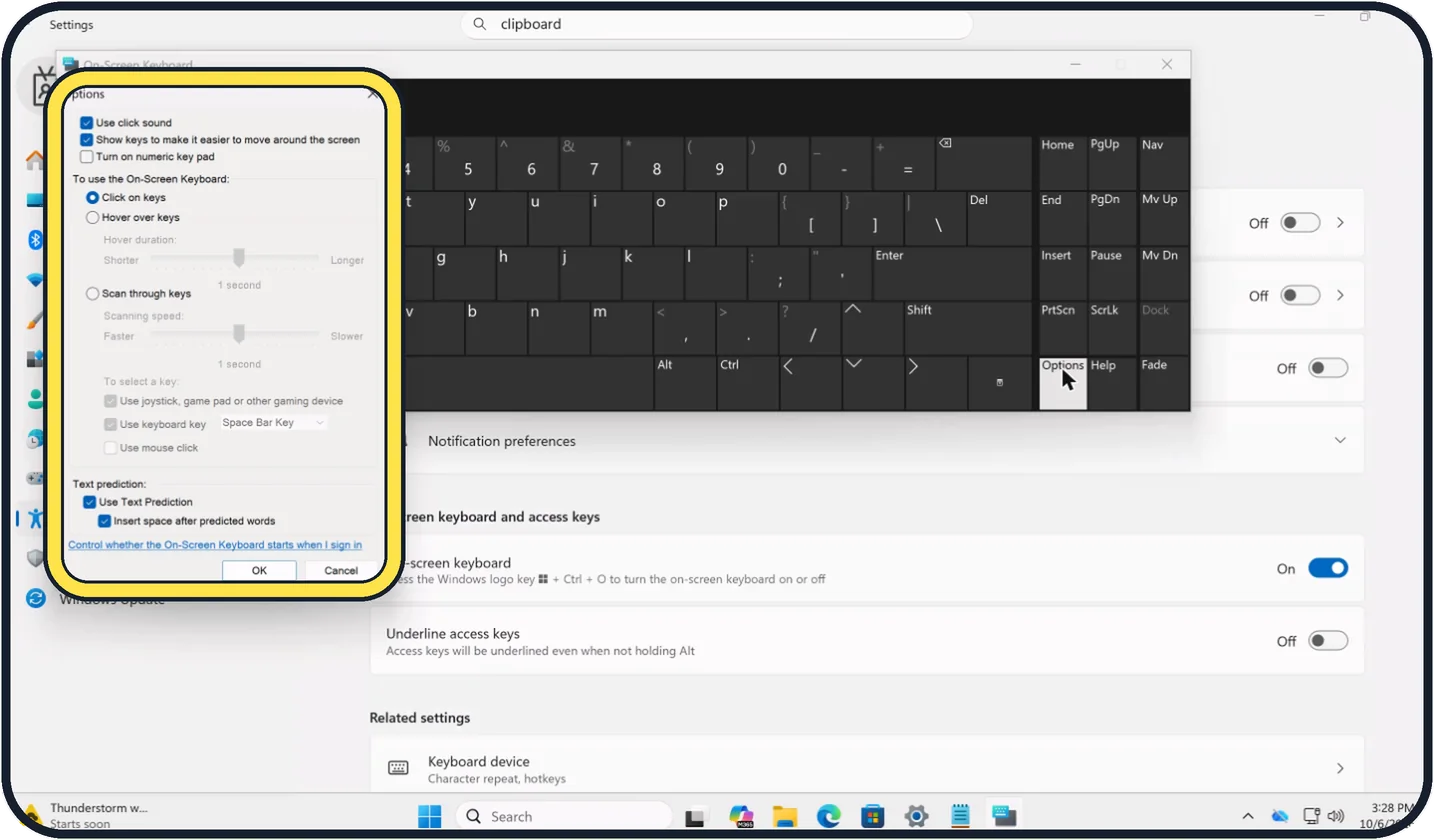Uncheck Use Text Prediction
Viewport: 1434px width, 840px height.
[x=90, y=502]
